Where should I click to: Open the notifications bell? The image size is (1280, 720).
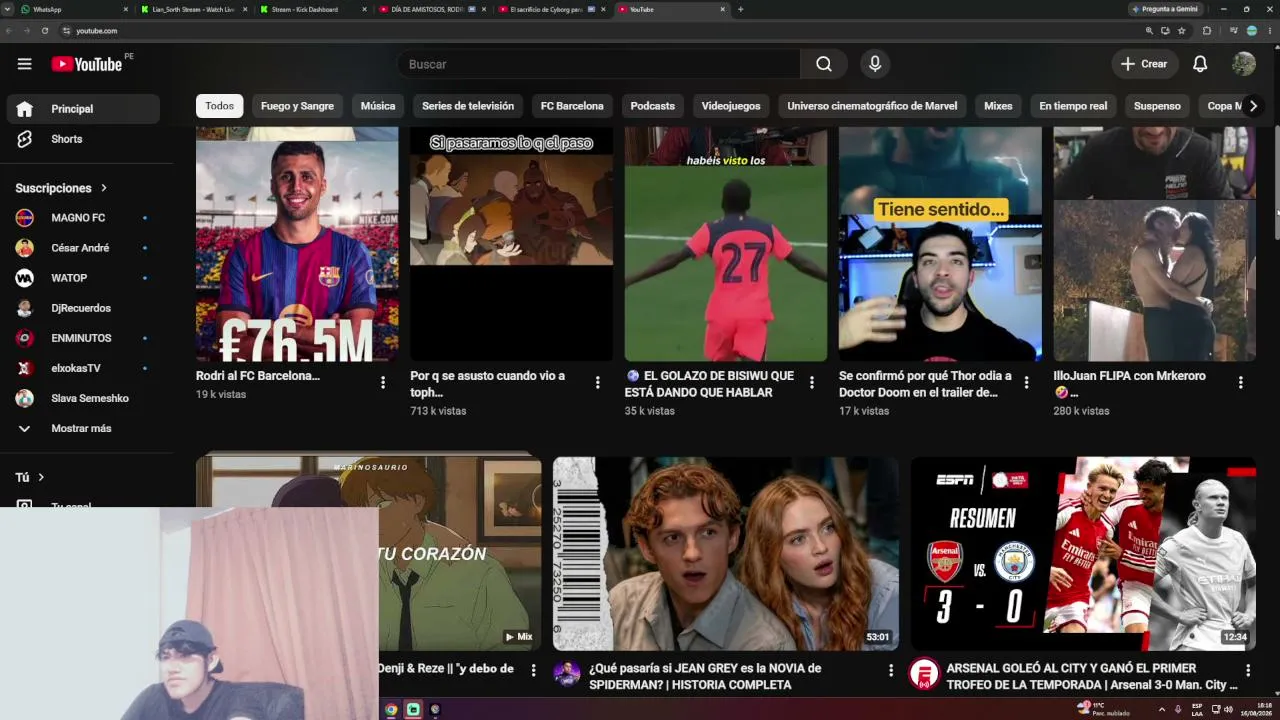[1200, 64]
